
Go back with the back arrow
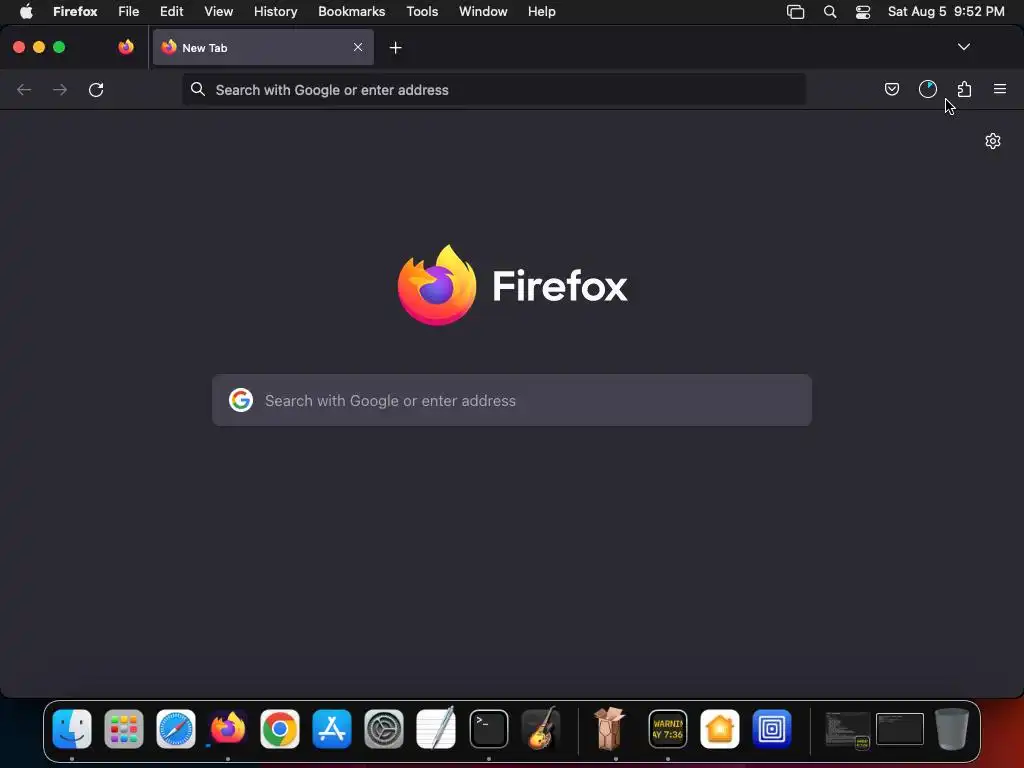pyautogui.click(x=24, y=89)
